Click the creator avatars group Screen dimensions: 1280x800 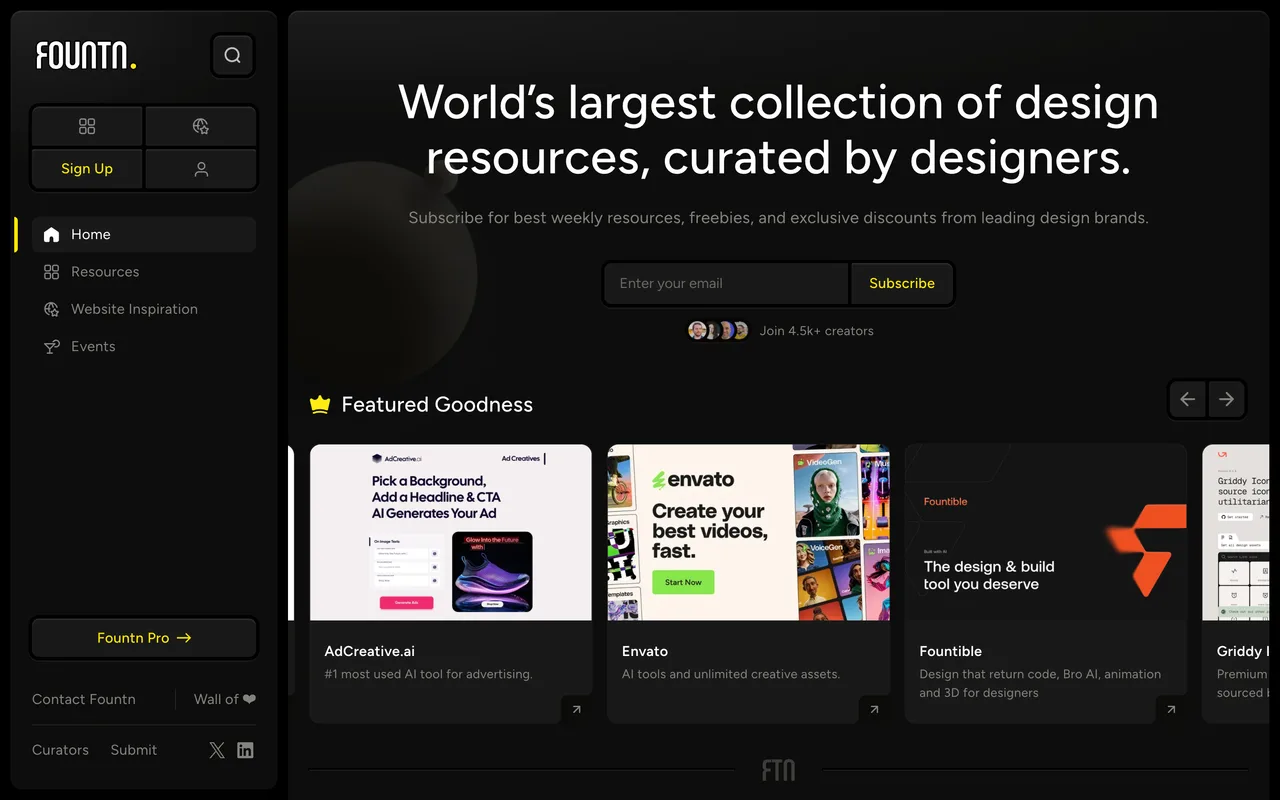coord(719,330)
